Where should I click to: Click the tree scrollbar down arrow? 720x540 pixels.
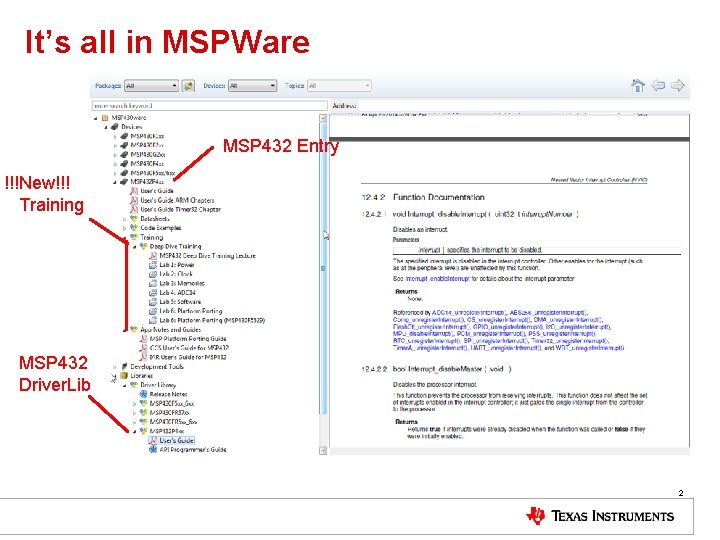pos(323,450)
